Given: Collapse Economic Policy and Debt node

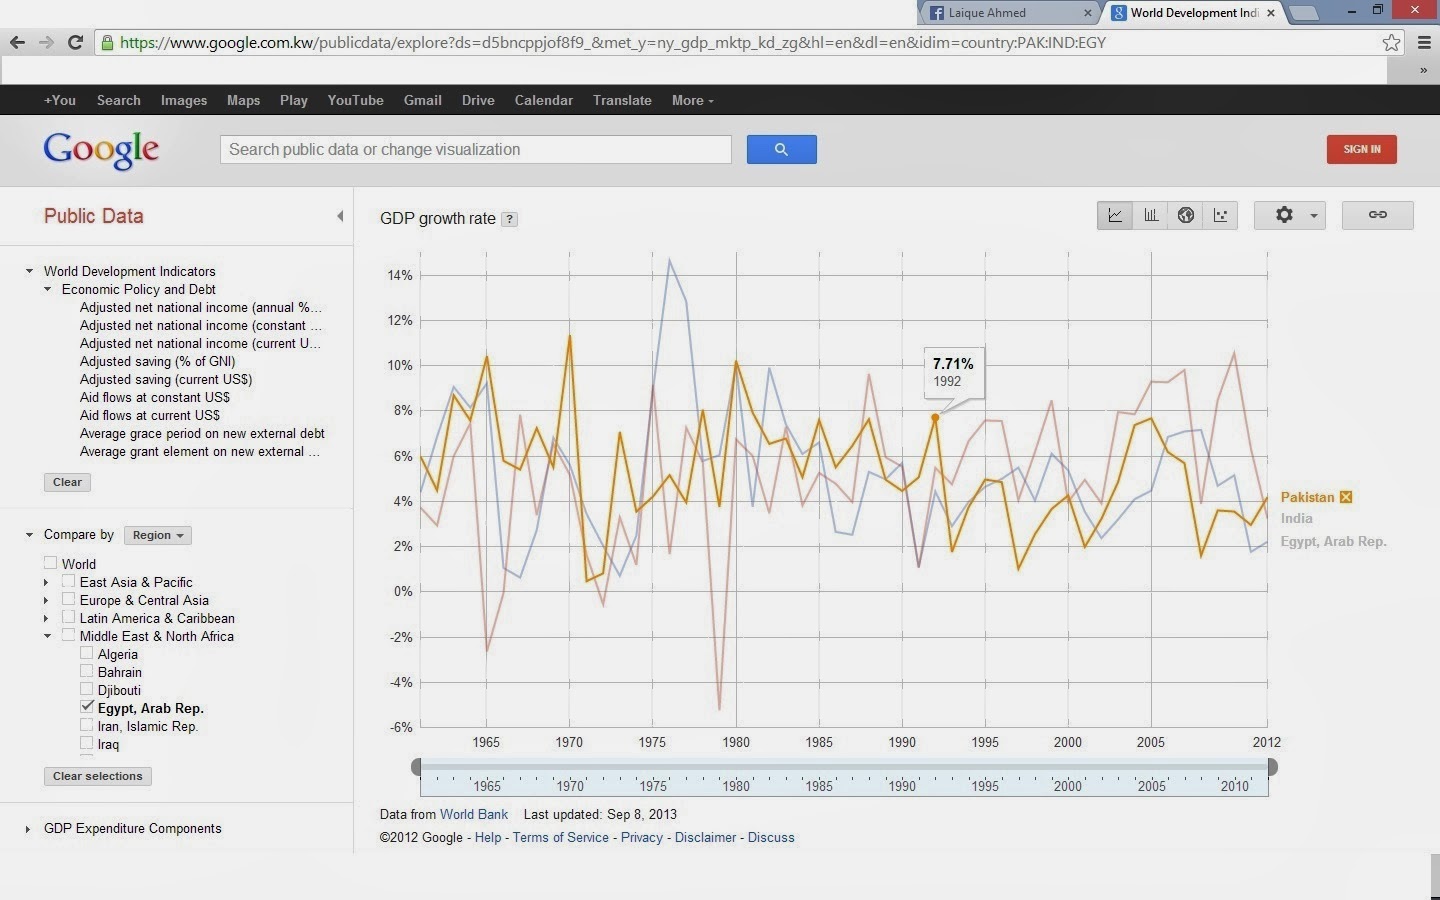Looking at the screenshot, I should pos(47,289).
